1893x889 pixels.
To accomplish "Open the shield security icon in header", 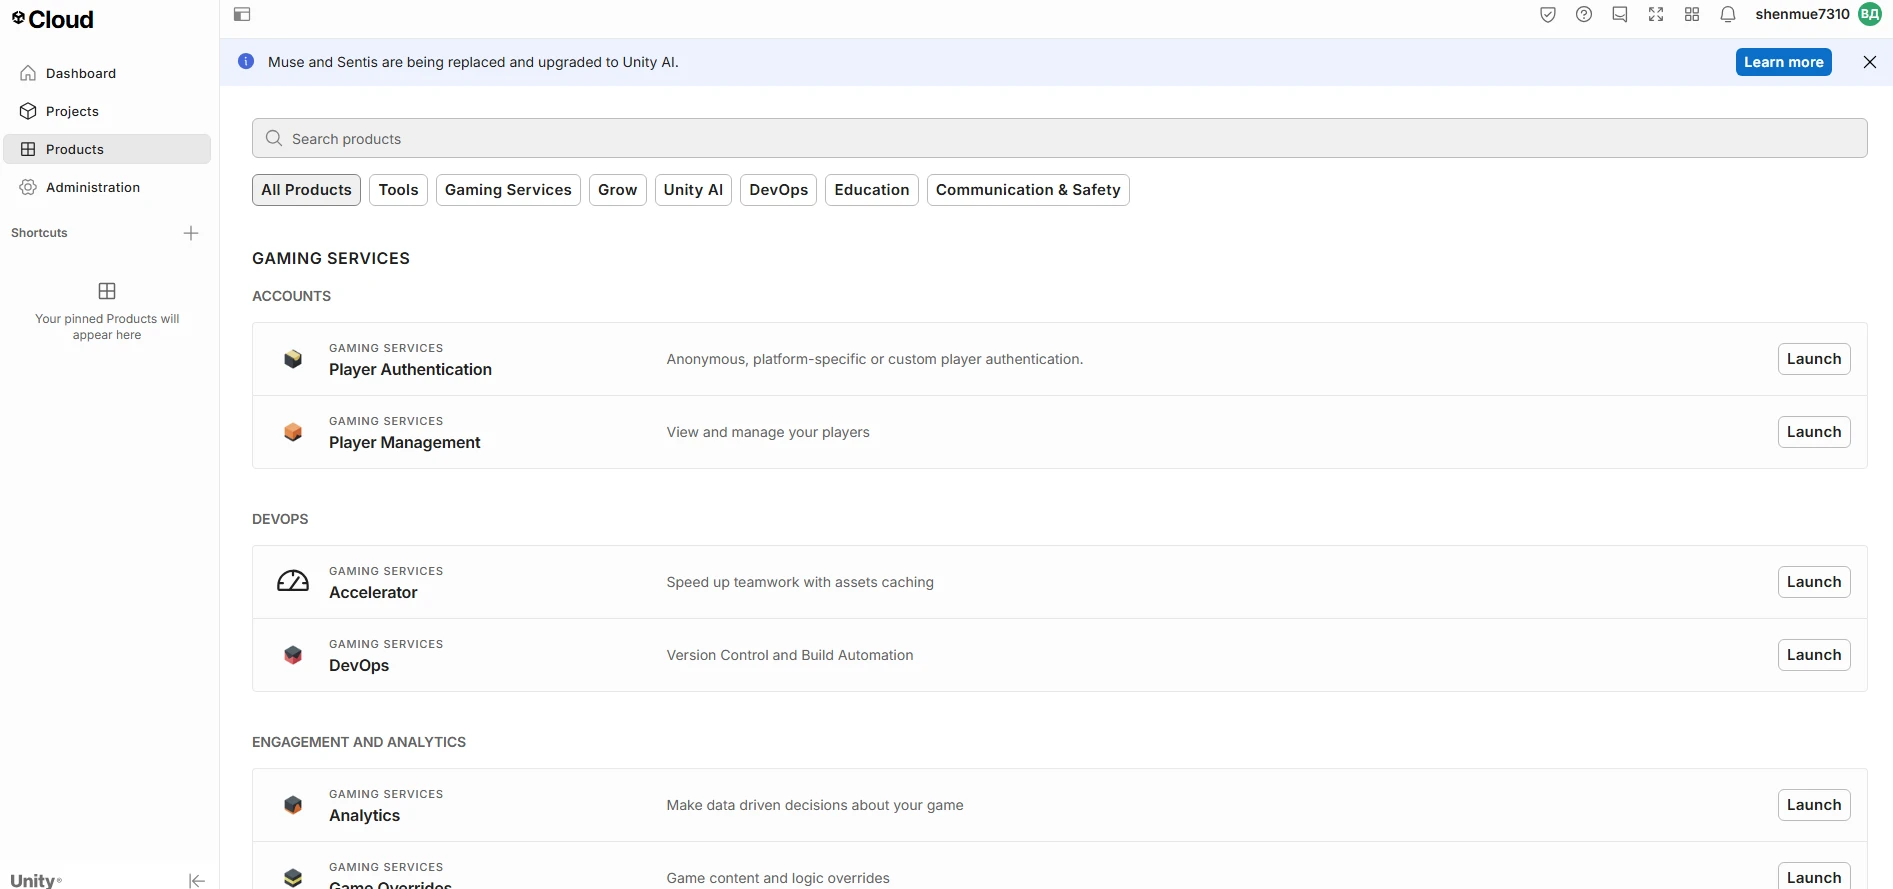I will pos(1548,14).
